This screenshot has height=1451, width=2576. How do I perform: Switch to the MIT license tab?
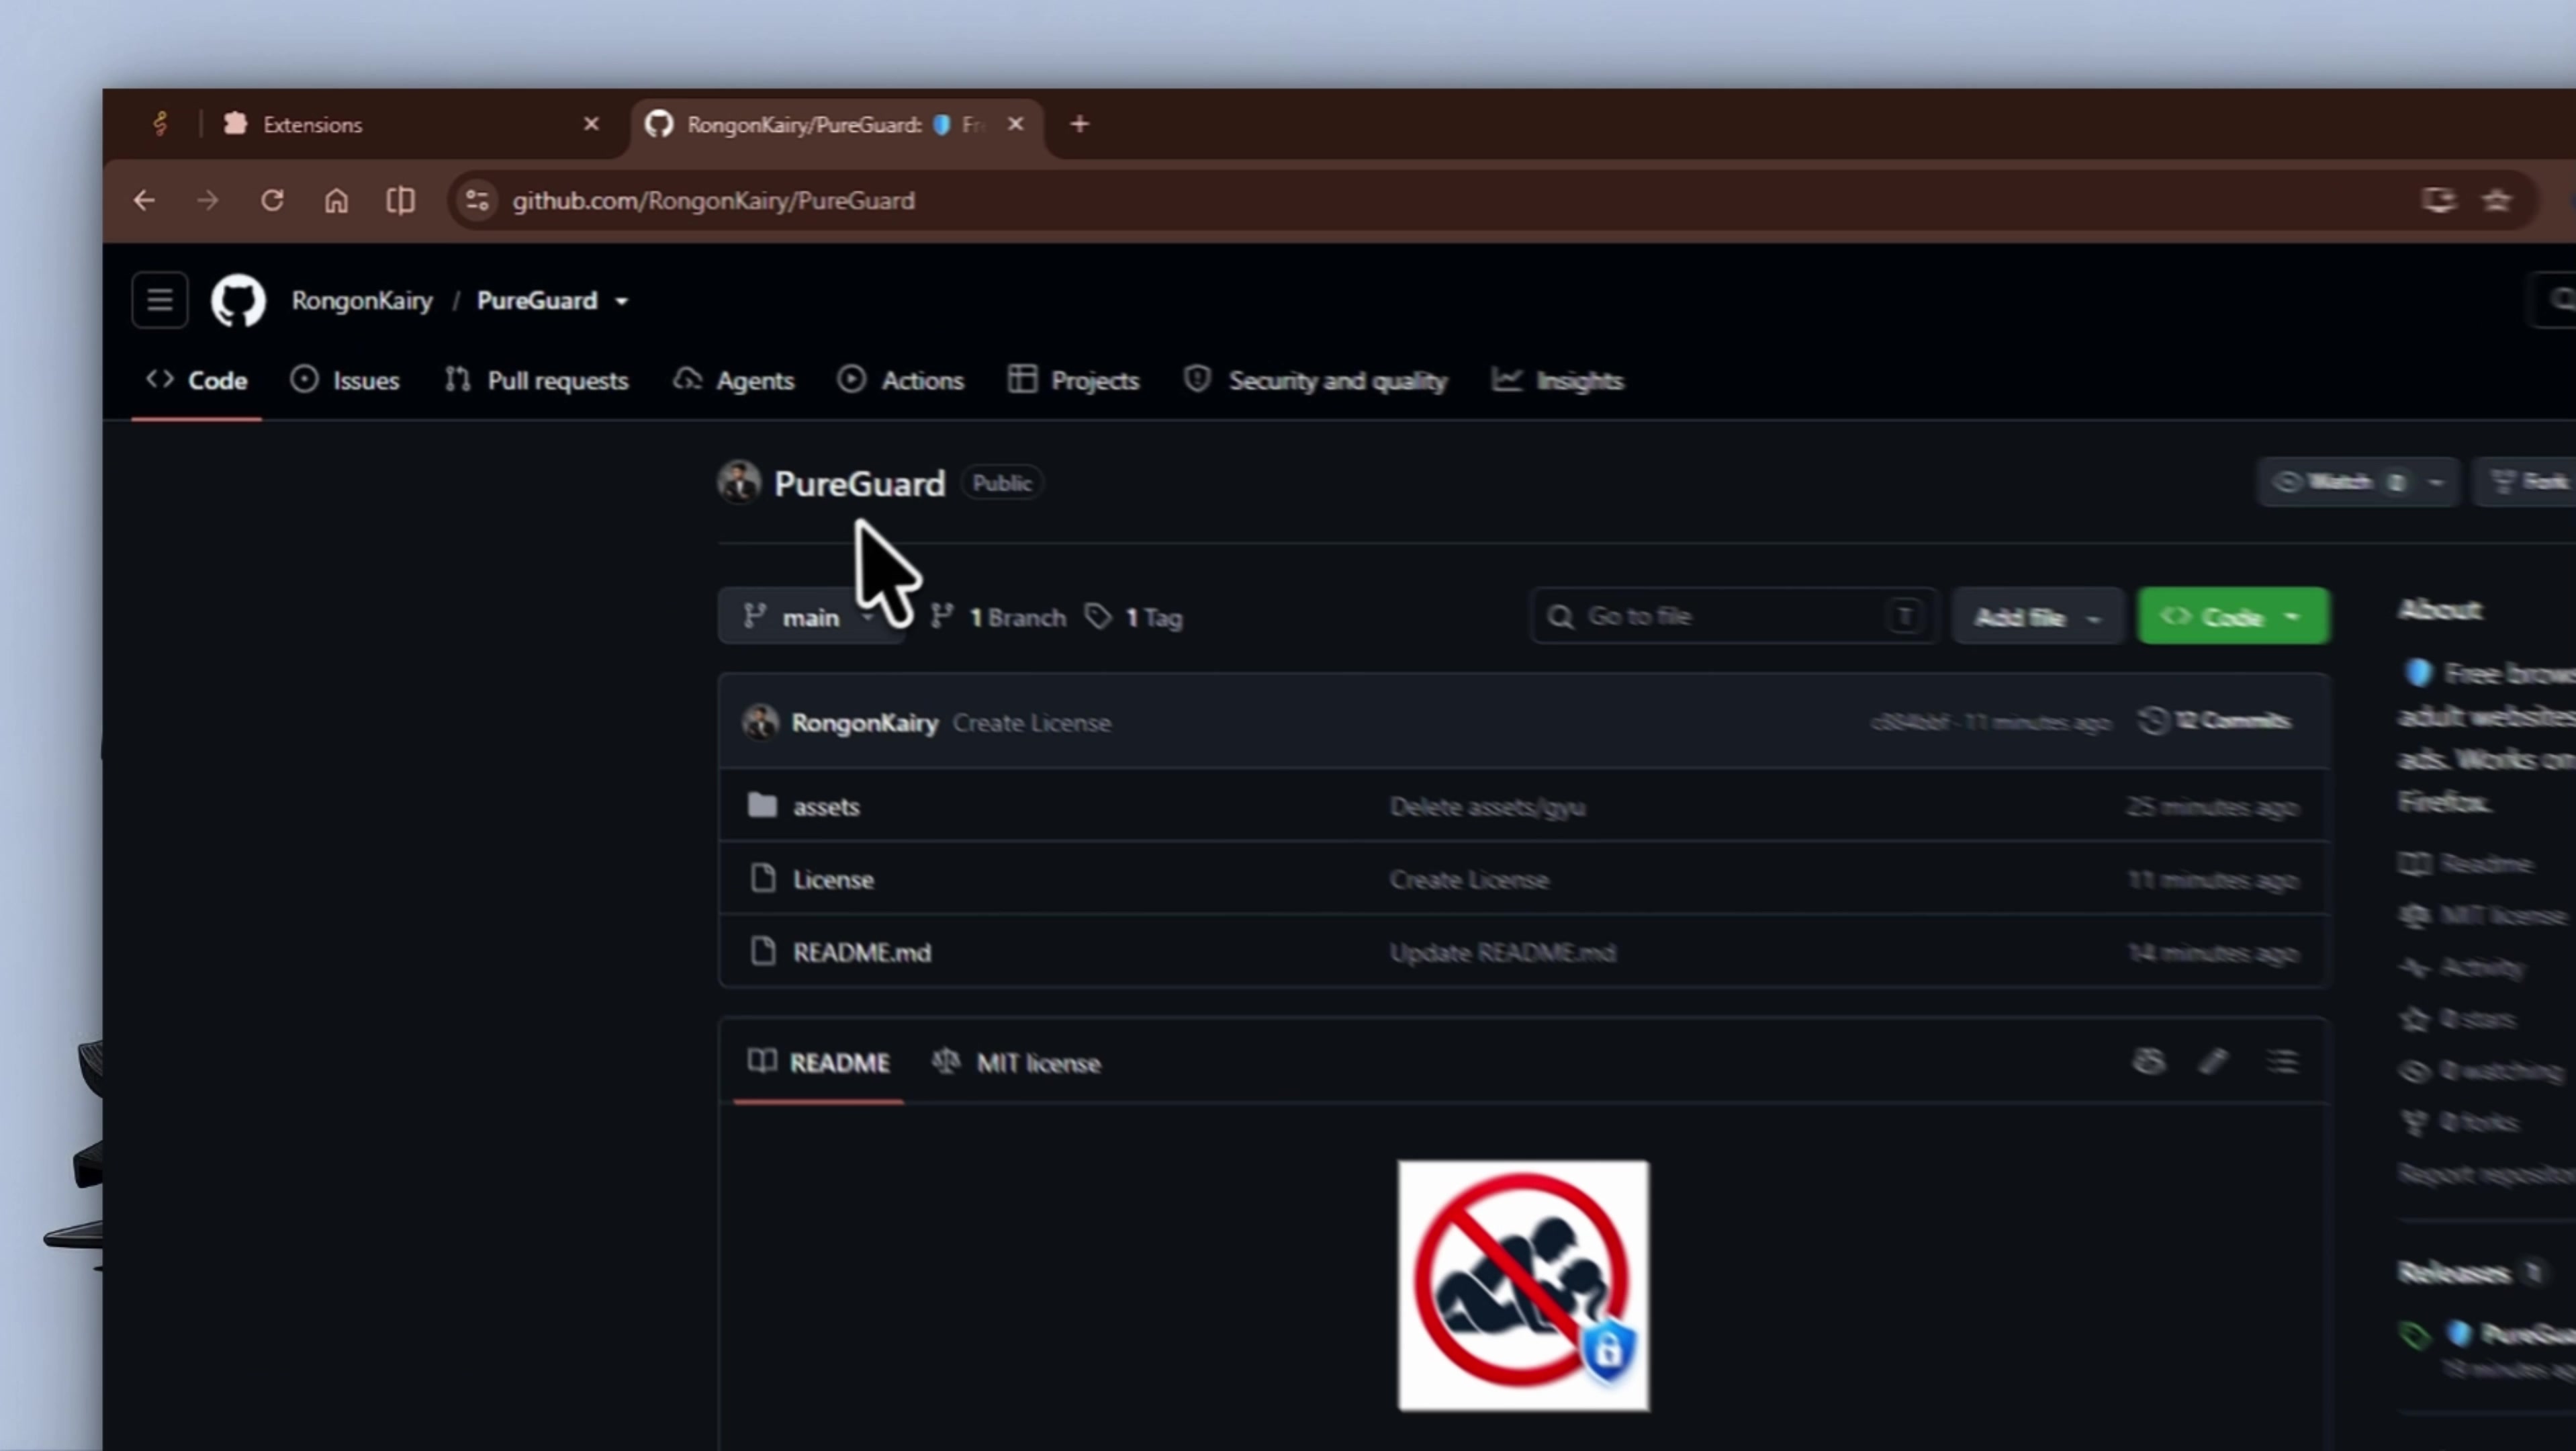coord(1016,1062)
